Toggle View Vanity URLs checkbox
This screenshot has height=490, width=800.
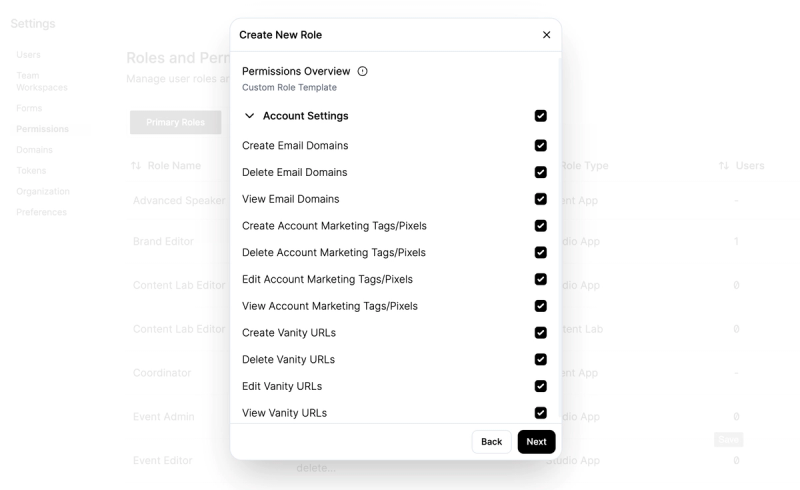541,413
